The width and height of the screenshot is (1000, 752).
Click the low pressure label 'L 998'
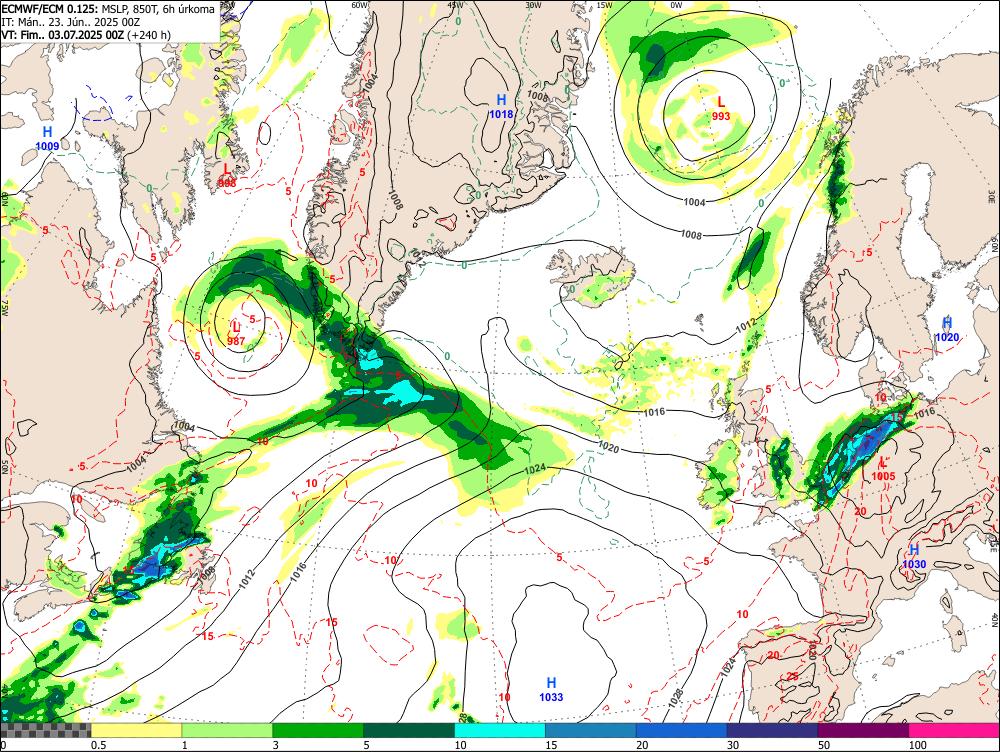227,175
